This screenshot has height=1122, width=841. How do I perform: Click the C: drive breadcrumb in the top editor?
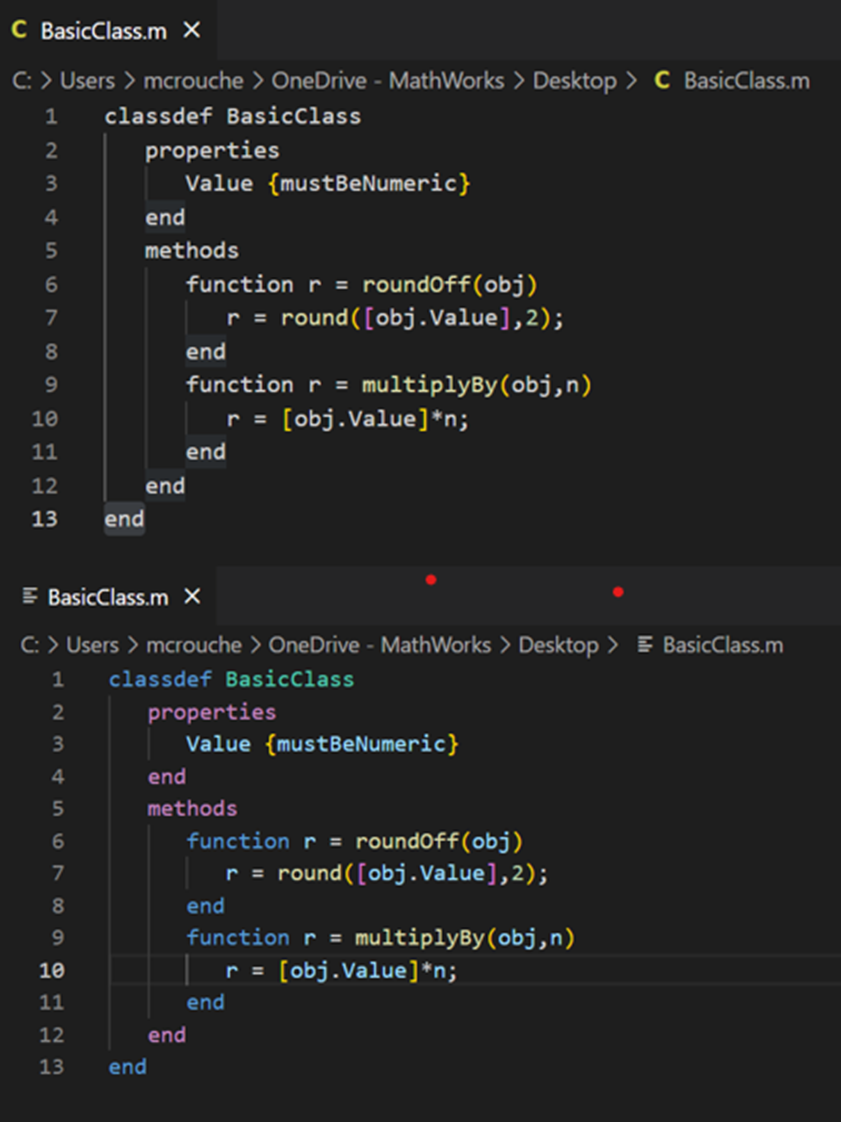[x=22, y=81]
